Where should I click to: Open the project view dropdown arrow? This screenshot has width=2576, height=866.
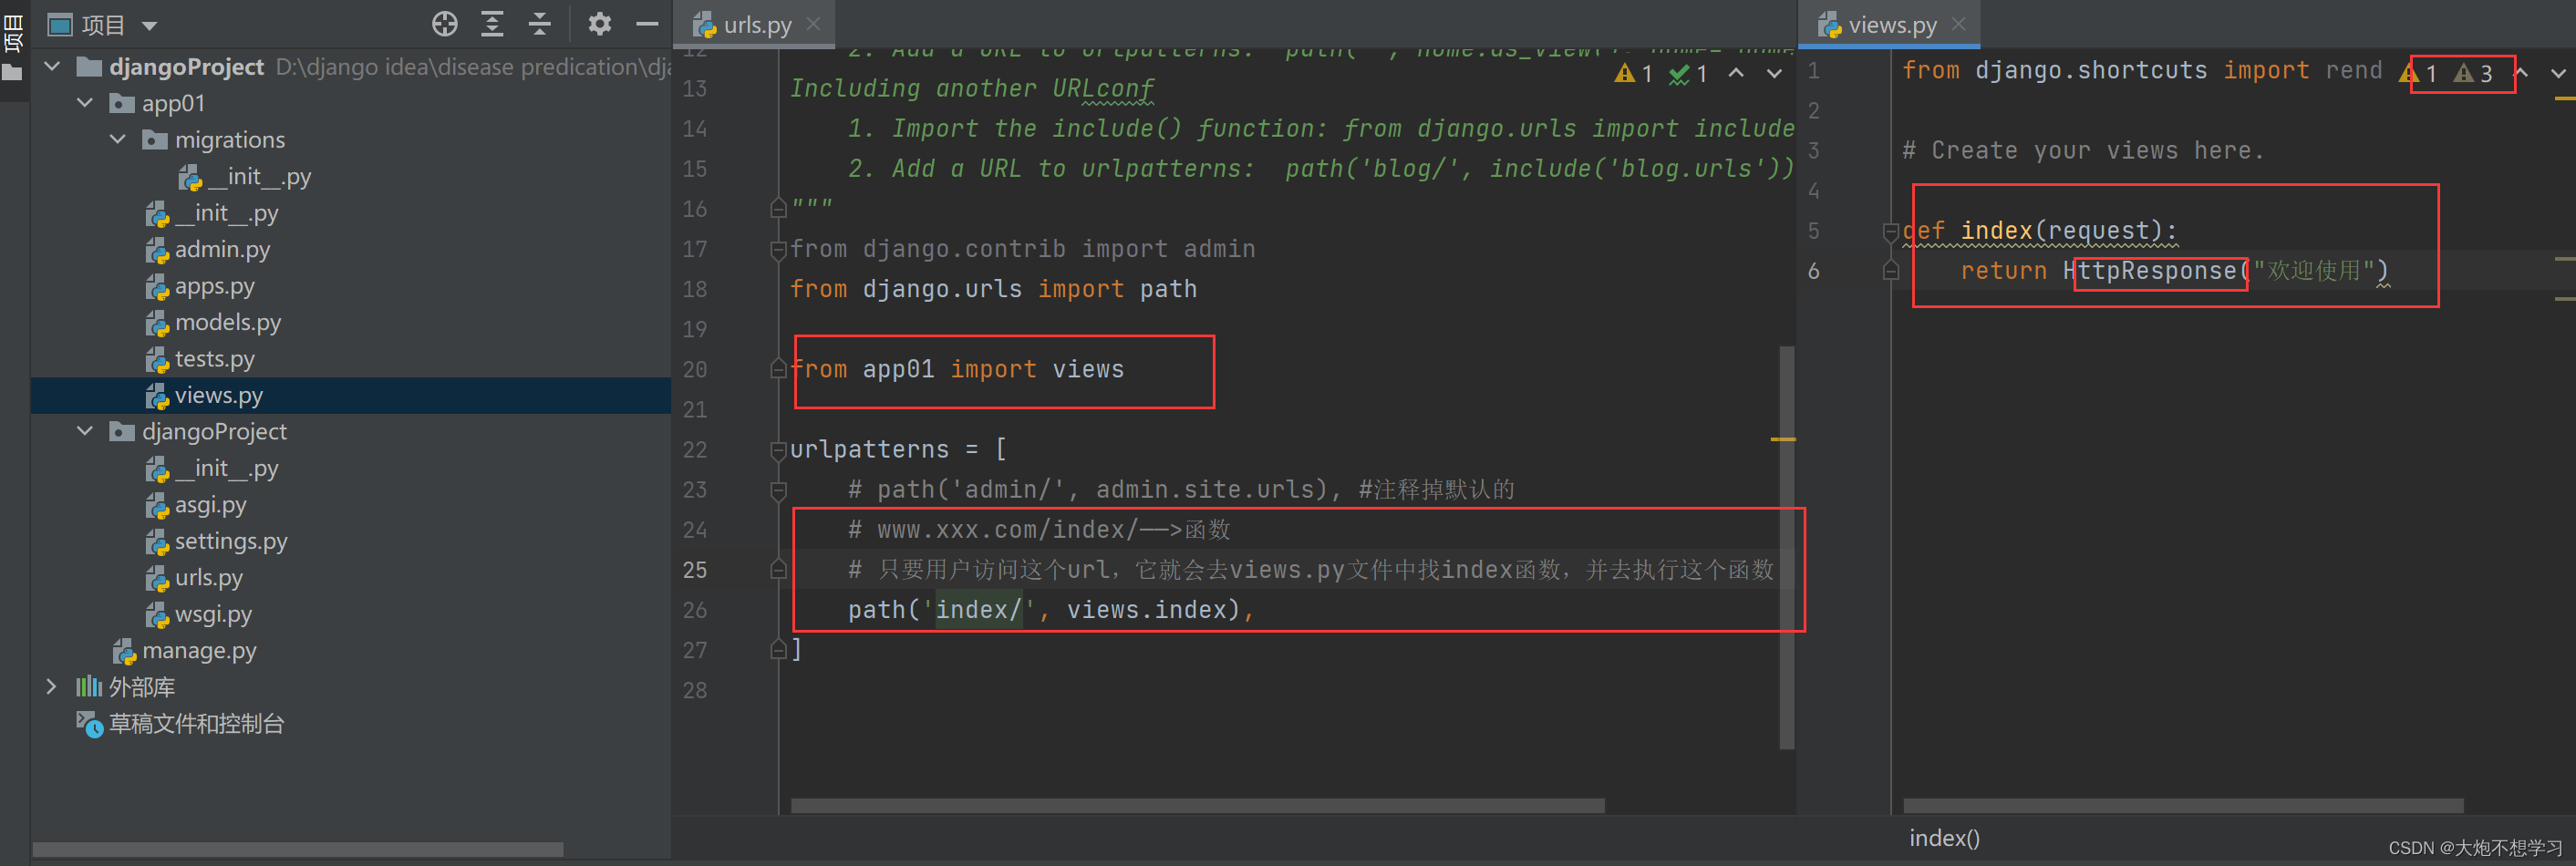150,26
